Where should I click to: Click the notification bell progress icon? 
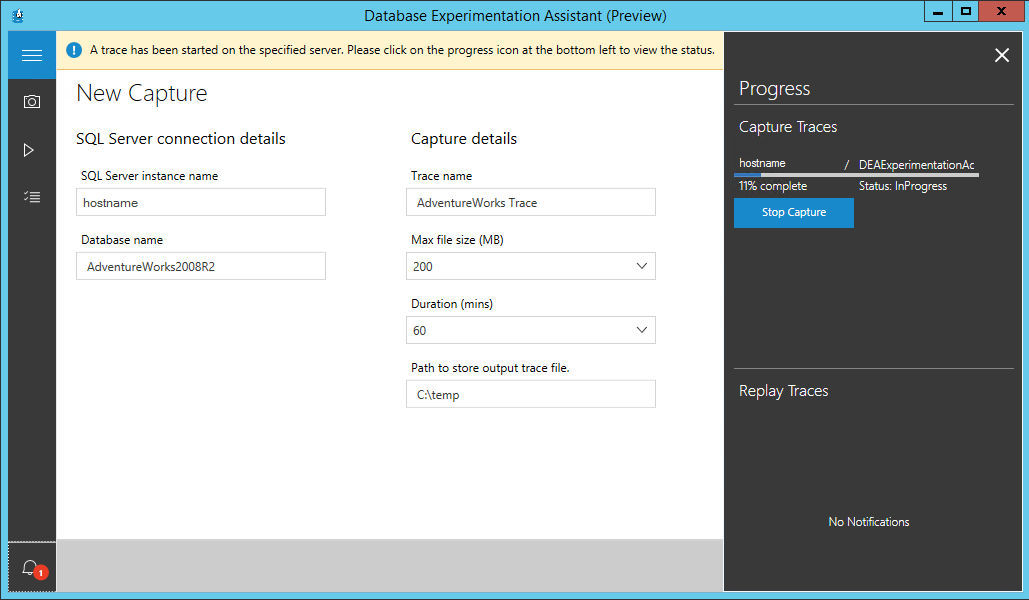coord(31,569)
